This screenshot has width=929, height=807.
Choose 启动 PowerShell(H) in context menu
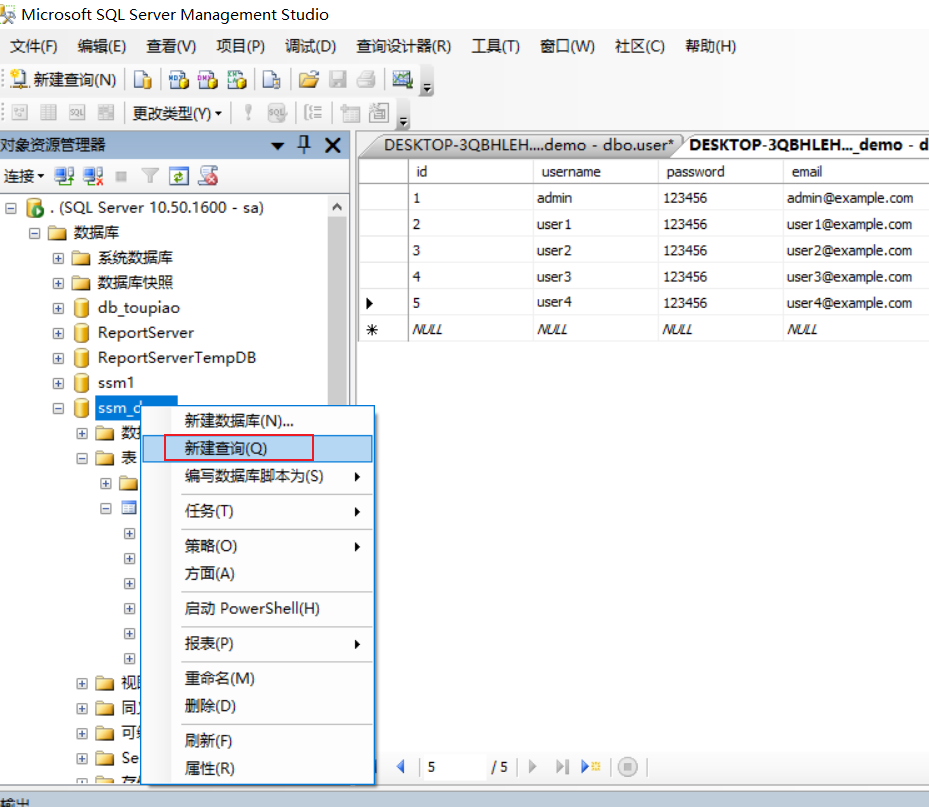tap(257, 609)
